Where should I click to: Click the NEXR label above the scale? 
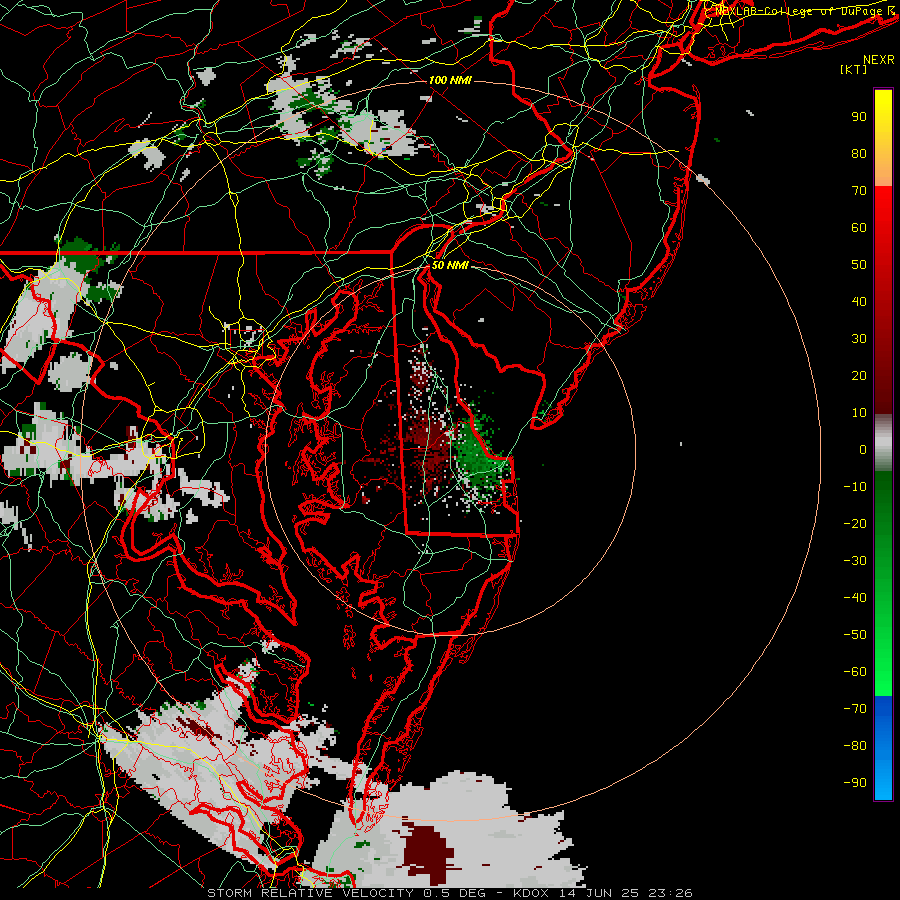(x=878, y=60)
